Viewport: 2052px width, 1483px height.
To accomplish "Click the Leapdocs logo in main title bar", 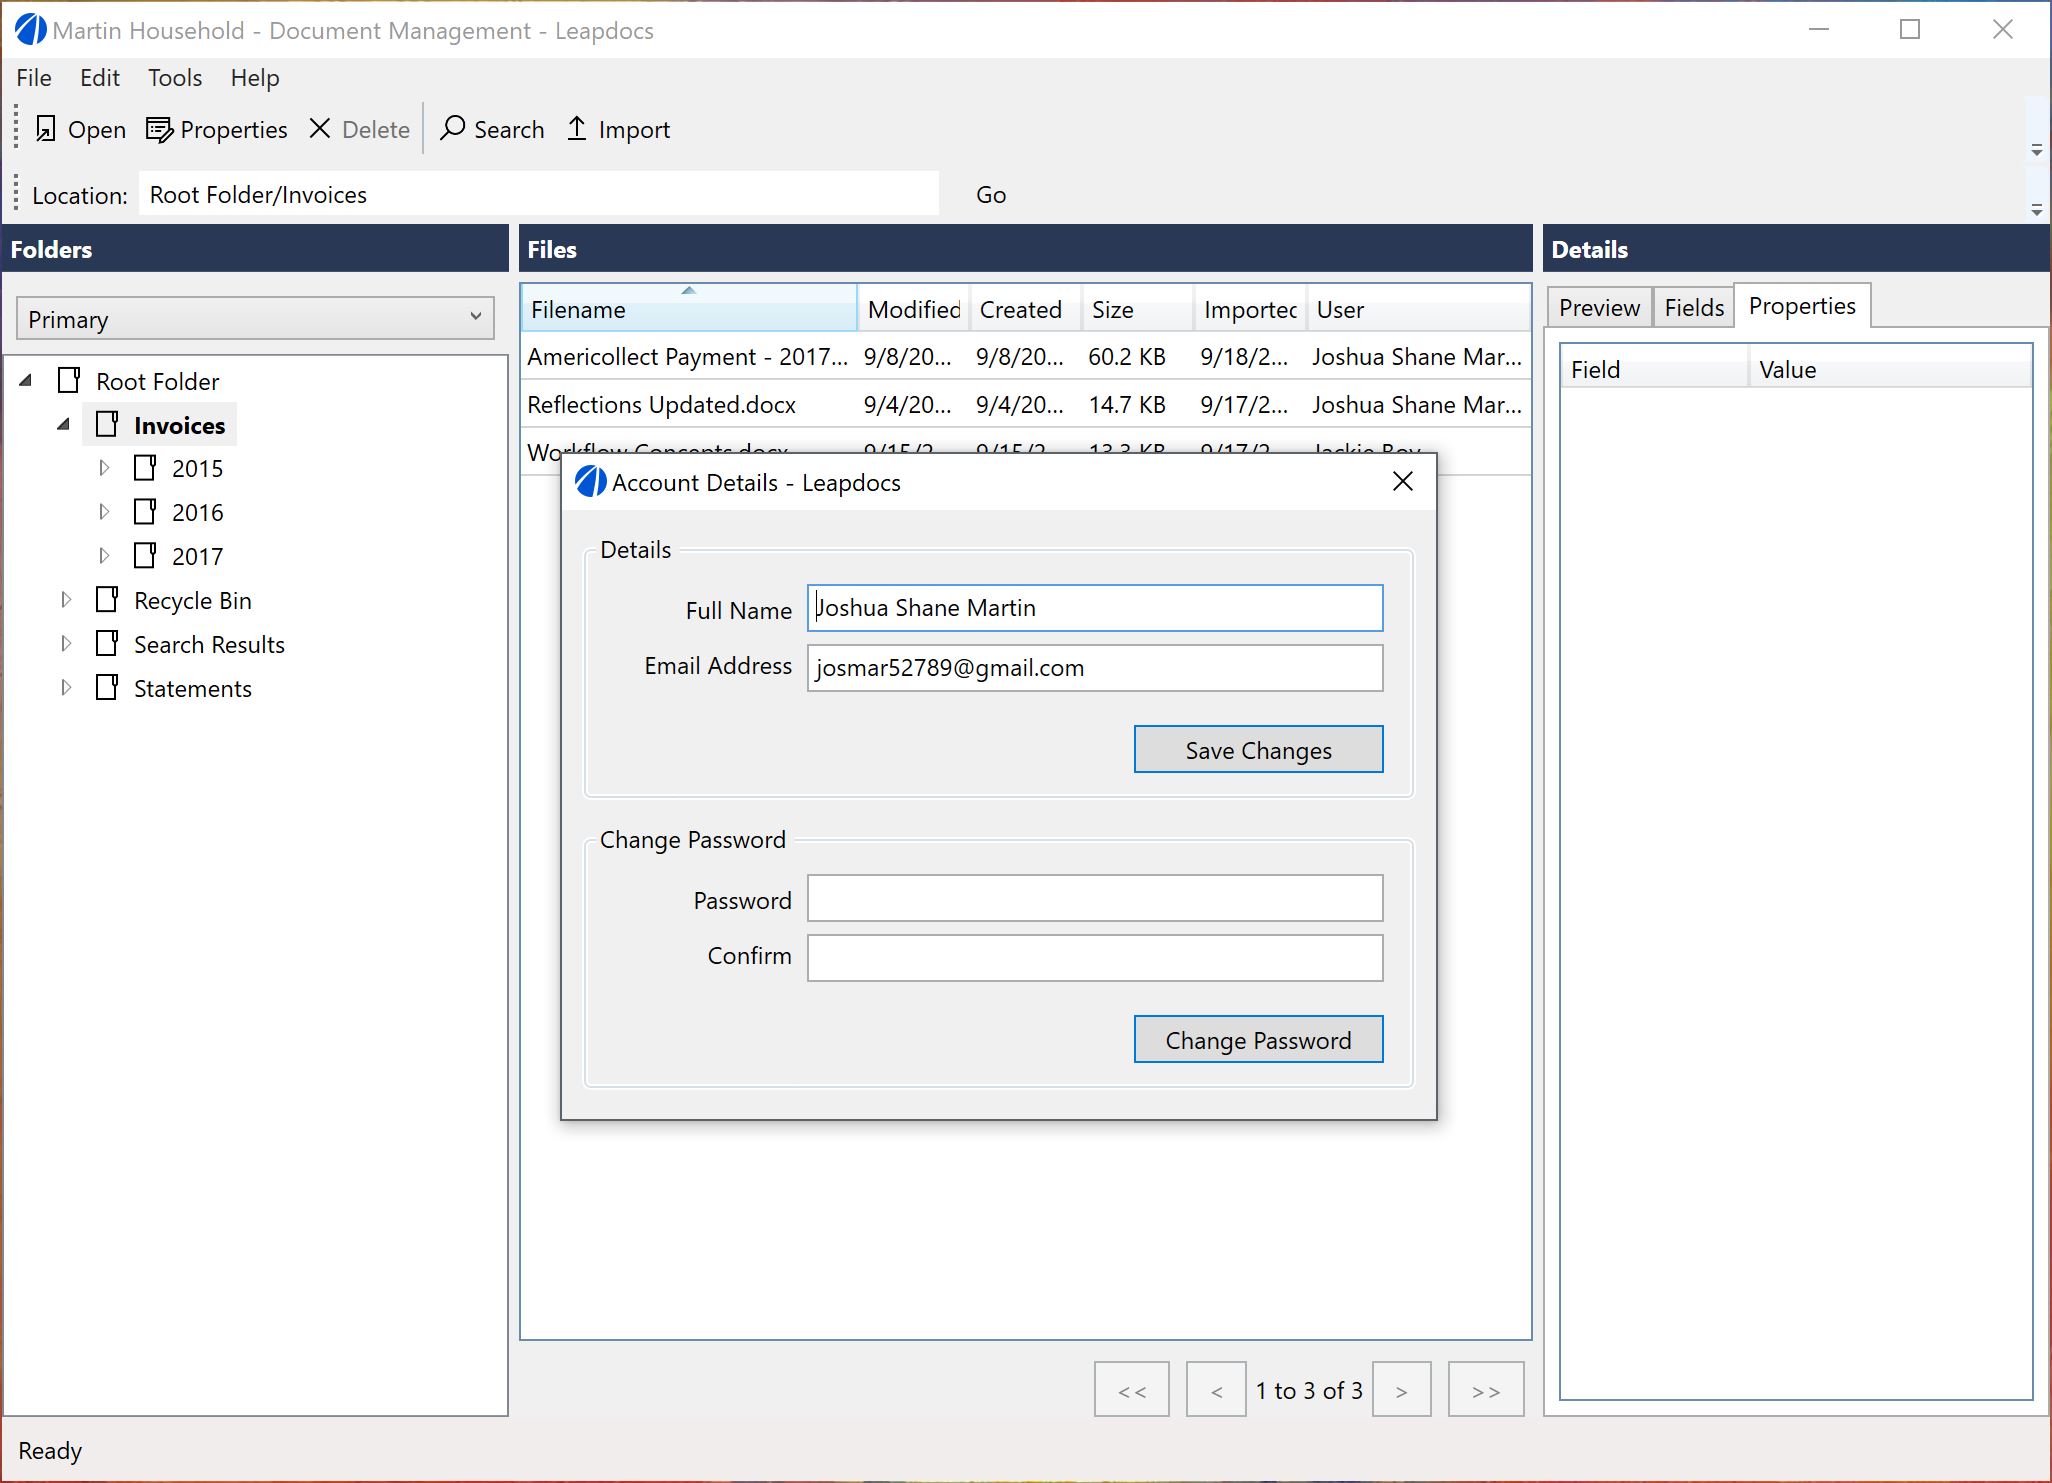I will 30,30.
